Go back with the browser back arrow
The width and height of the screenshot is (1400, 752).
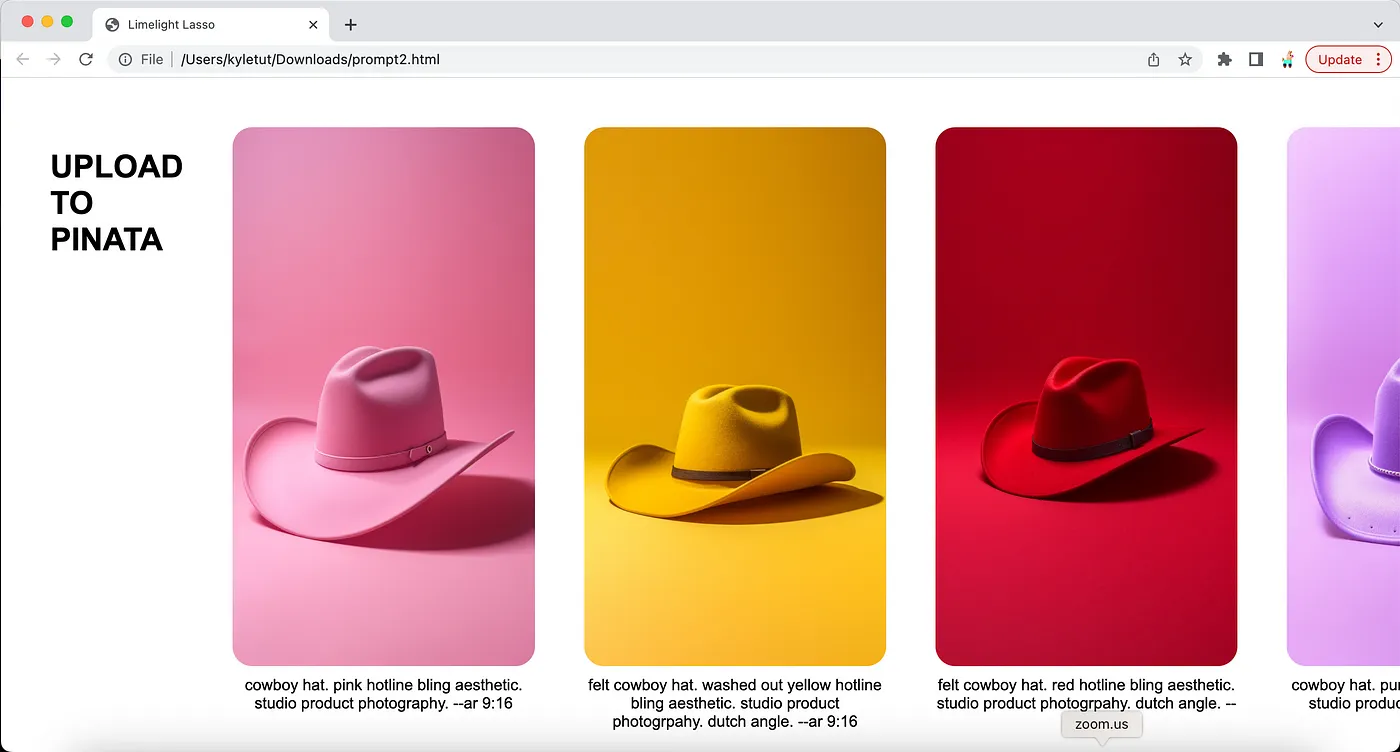[23, 60]
